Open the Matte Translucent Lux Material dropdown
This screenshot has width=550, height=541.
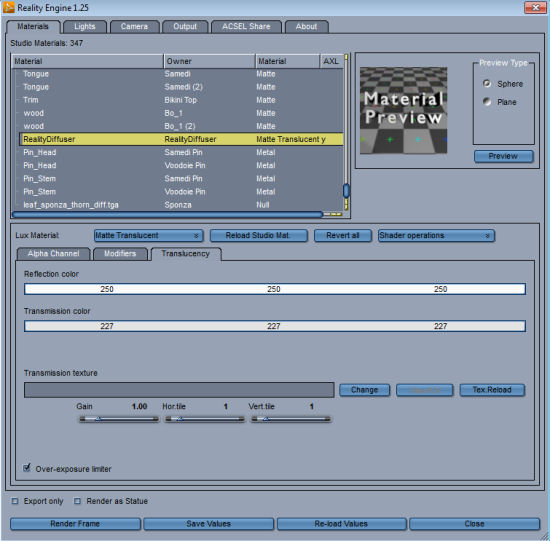148,235
